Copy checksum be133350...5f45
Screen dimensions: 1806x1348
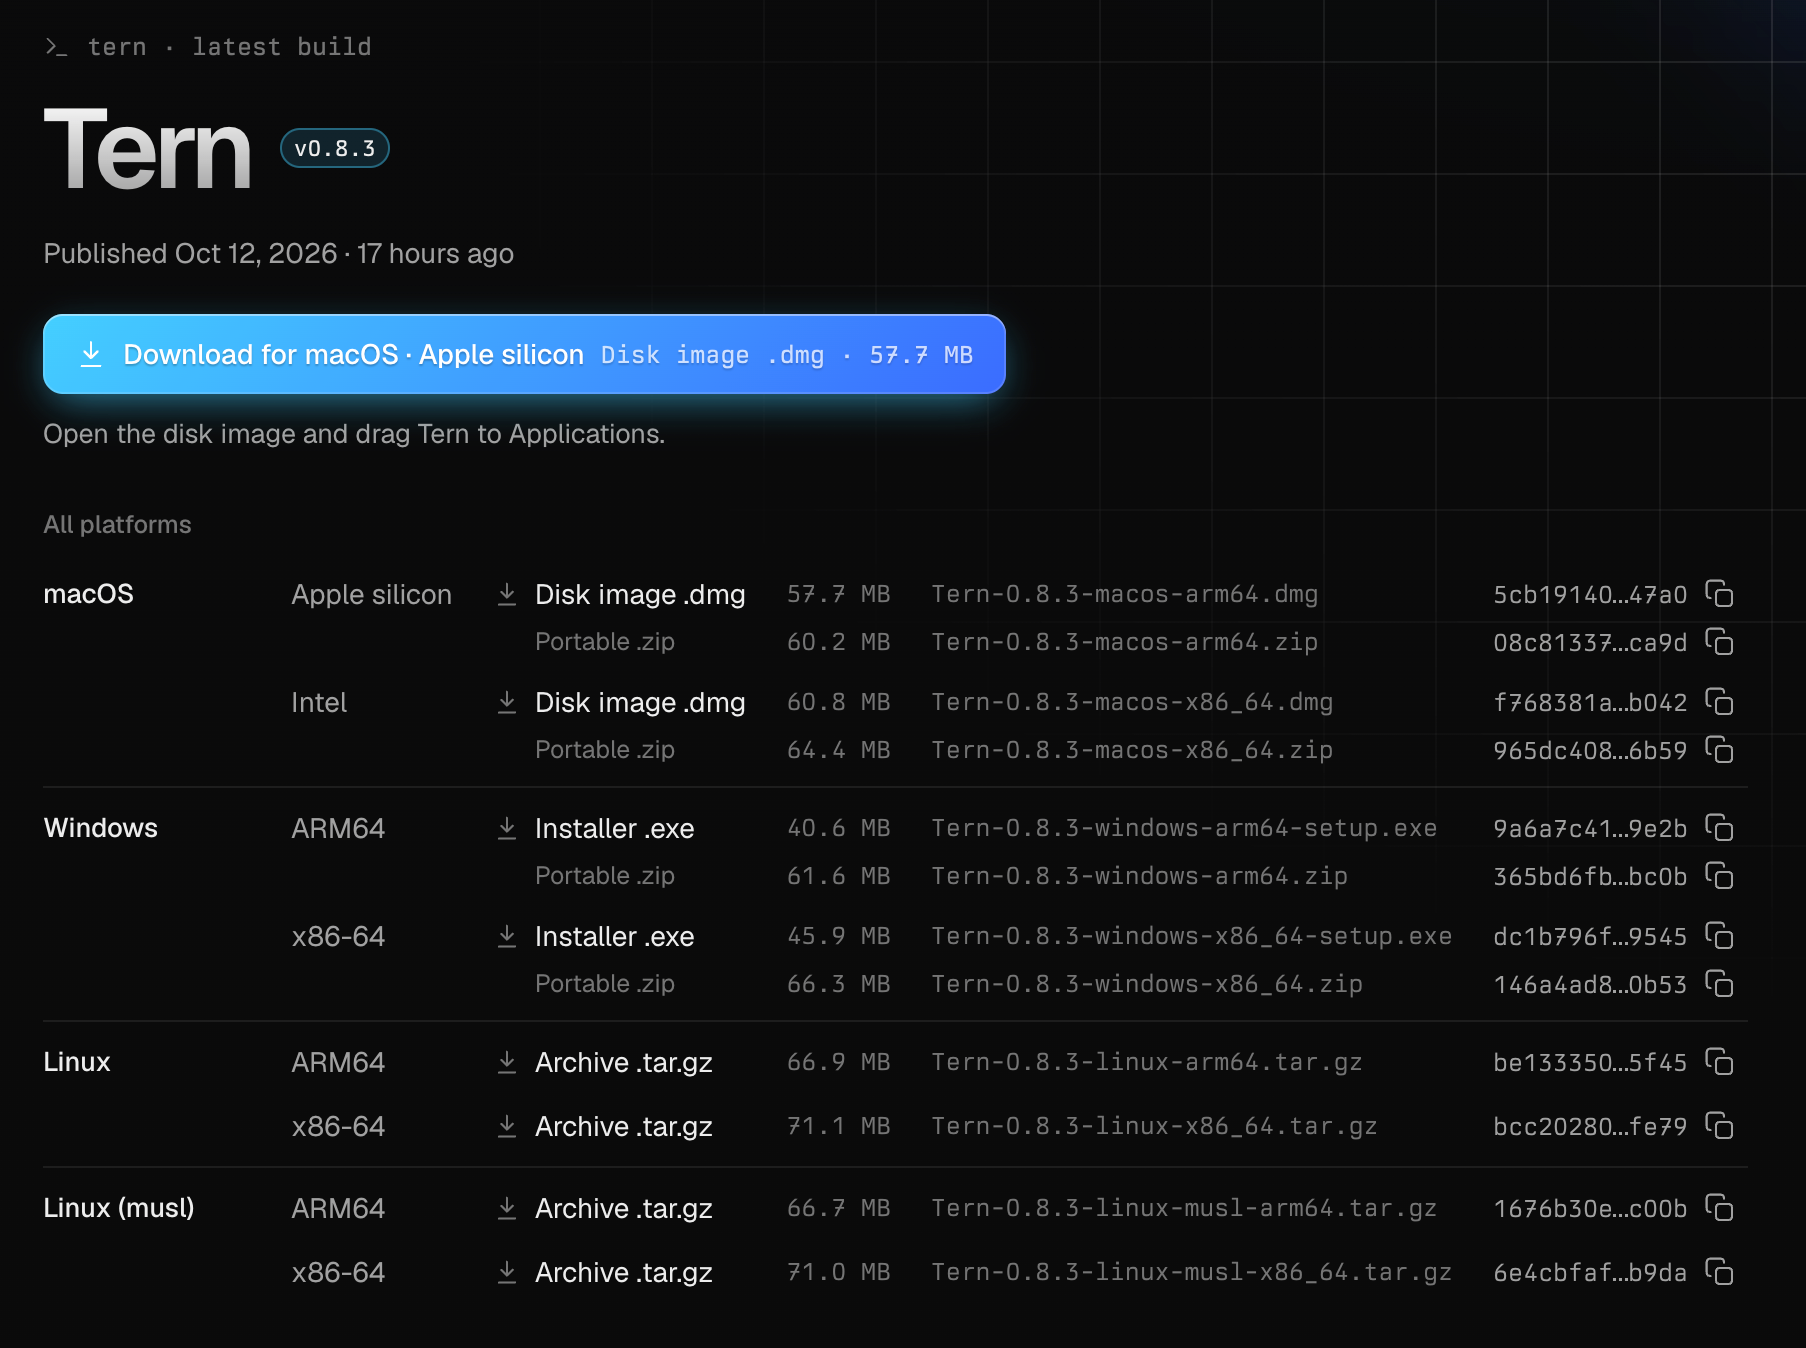[1719, 1062]
